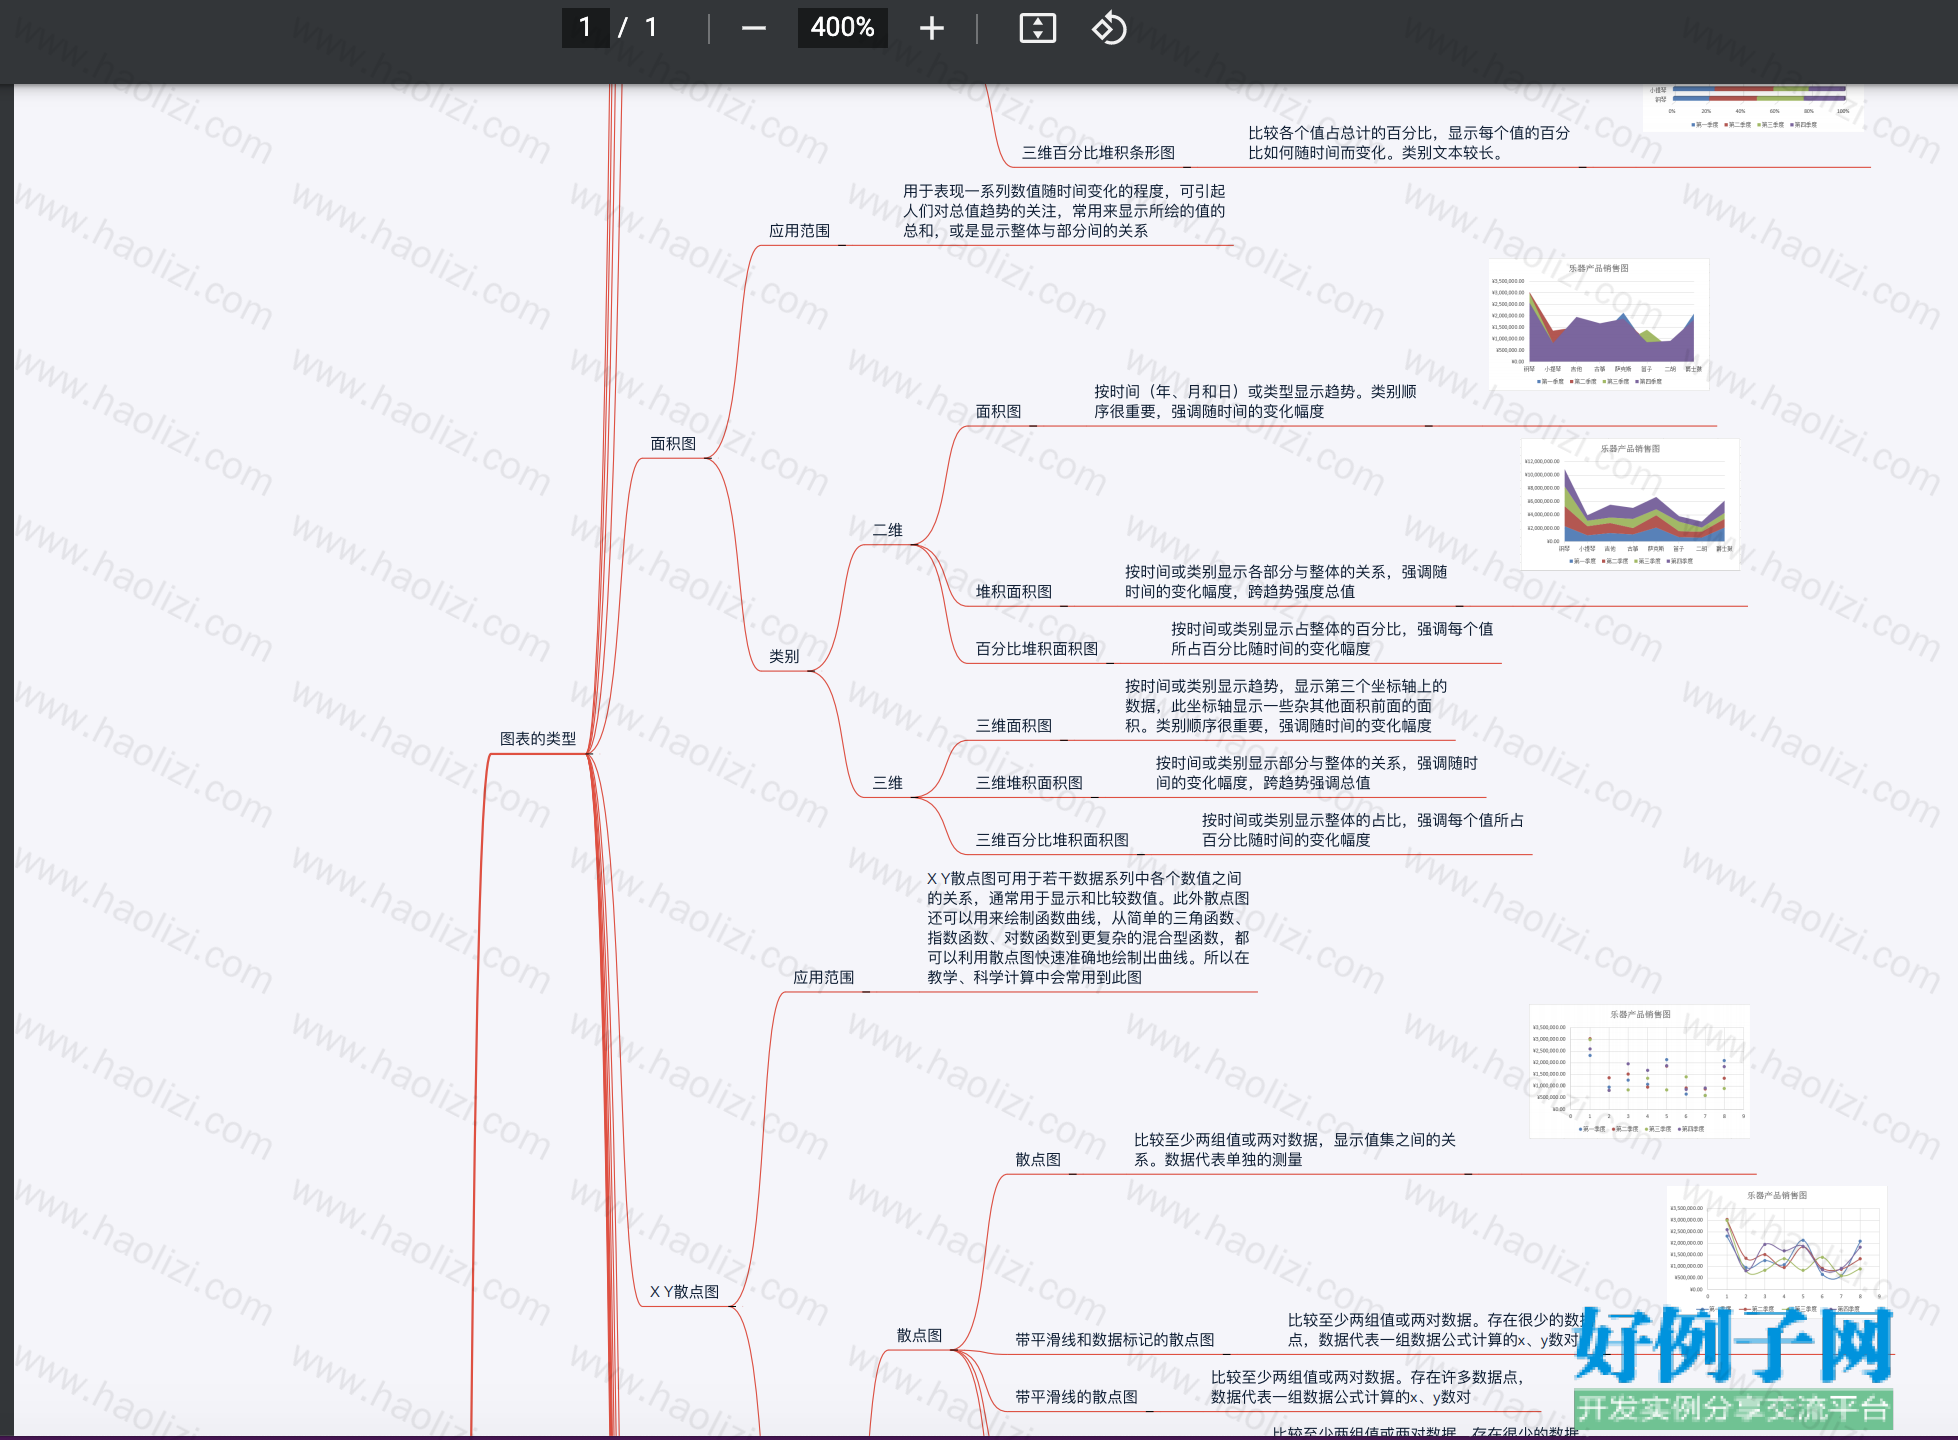
Task: Click the description starting 用于表现一系列数值
Action: (1064, 211)
